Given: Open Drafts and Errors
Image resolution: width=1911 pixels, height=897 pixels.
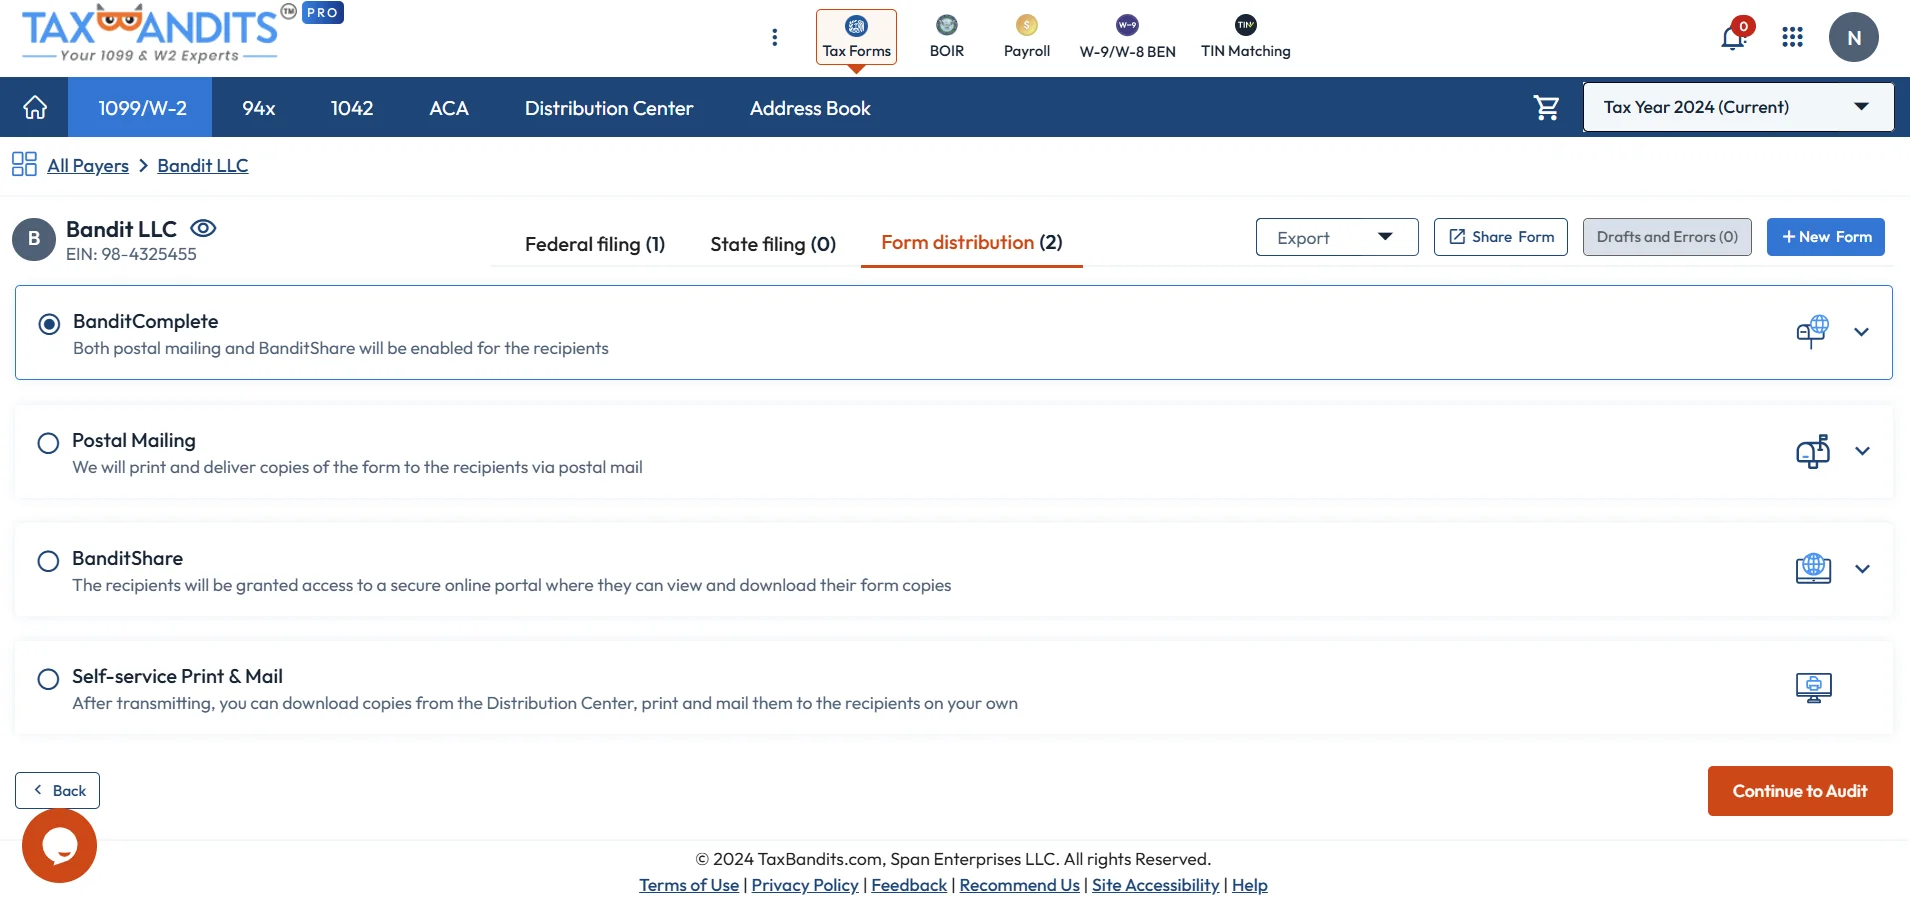Looking at the screenshot, I should (1667, 237).
